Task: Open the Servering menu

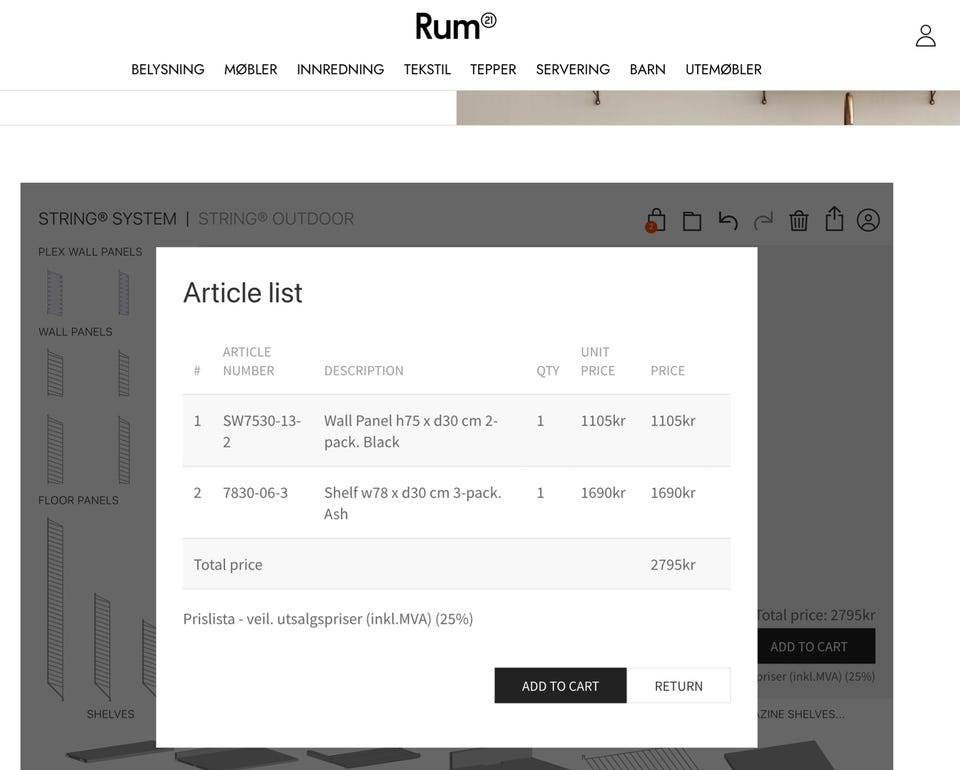Action: [572, 69]
